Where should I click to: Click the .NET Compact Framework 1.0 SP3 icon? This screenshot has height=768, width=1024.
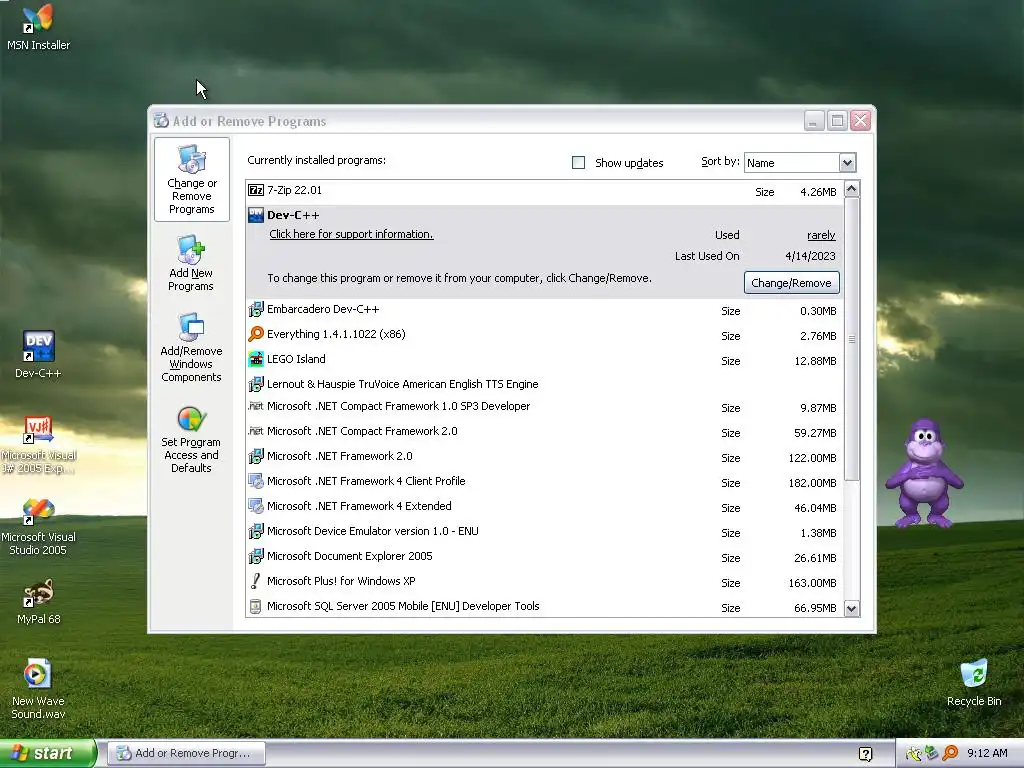click(x=256, y=406)
